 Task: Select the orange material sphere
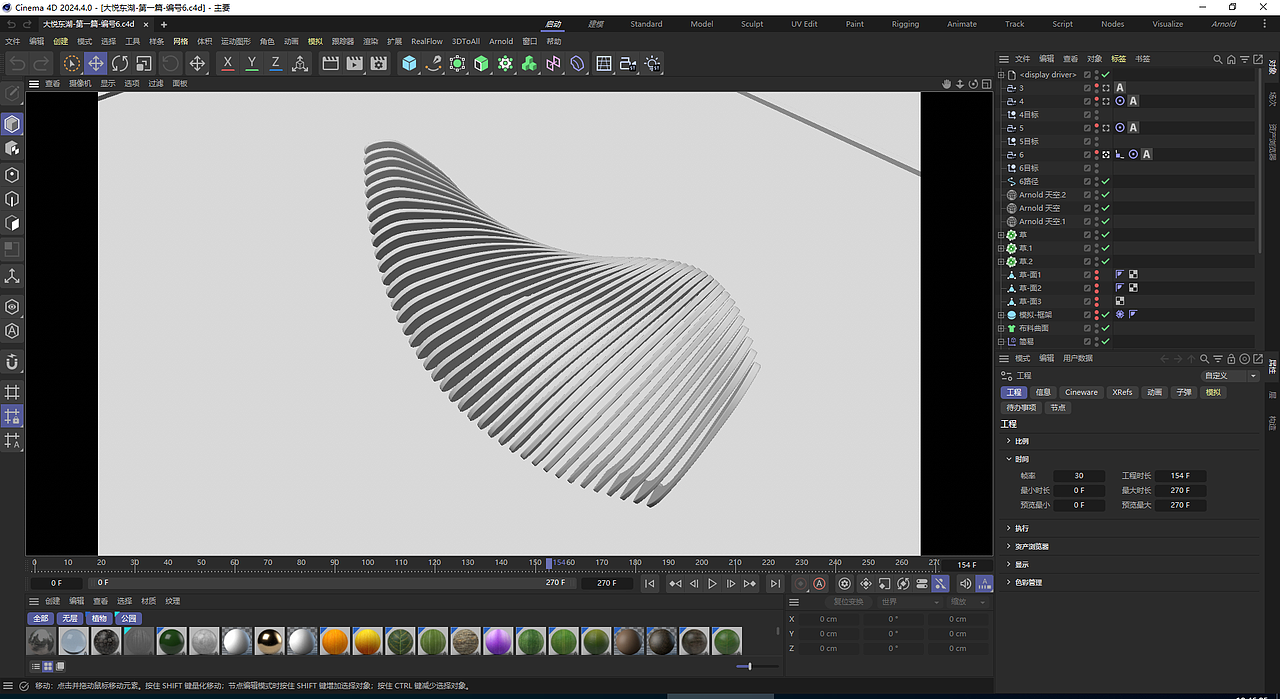(335, 641)
